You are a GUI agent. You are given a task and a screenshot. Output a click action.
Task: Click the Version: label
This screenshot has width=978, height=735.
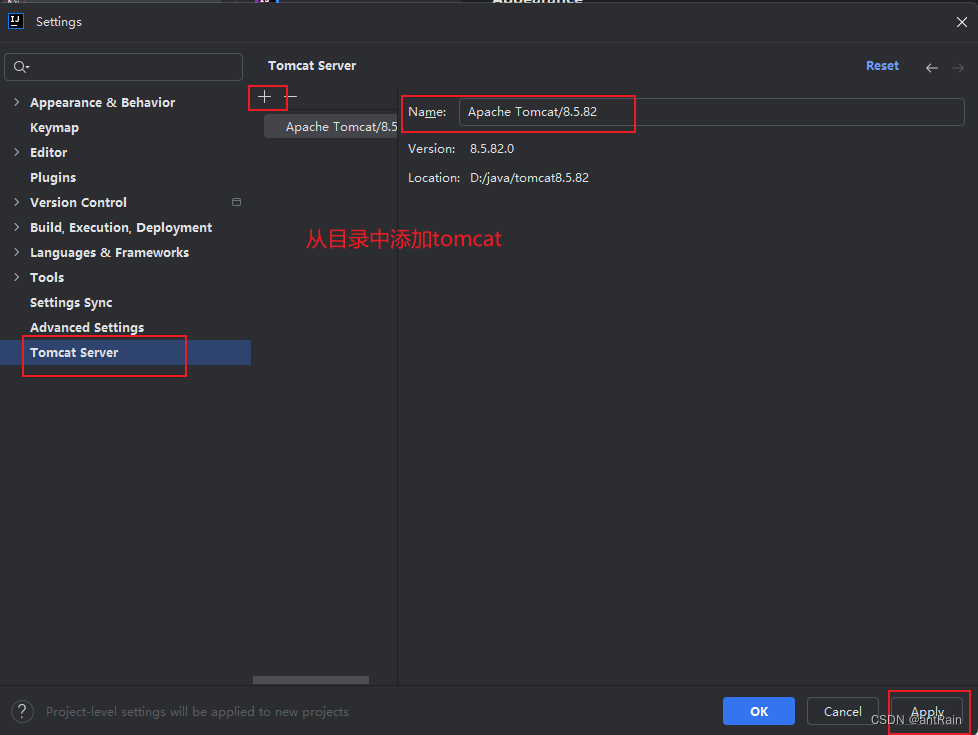click(432, 148)
